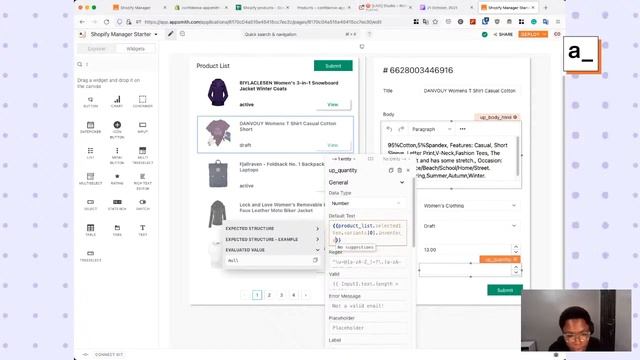Open the Women's Clothing dropdown
Screen dimensions: 640x360
pyautogui.click(x=470, y=206)
